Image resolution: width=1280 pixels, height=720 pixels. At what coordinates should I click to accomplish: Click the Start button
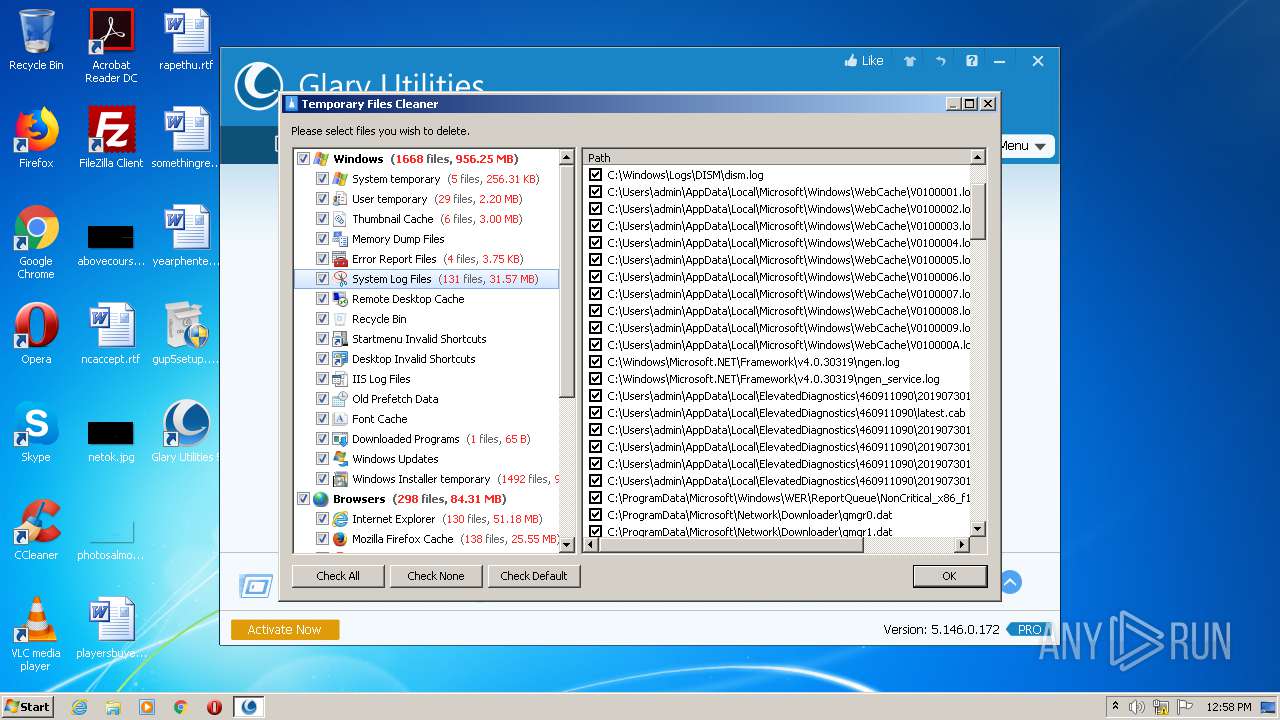click(28, 706)
